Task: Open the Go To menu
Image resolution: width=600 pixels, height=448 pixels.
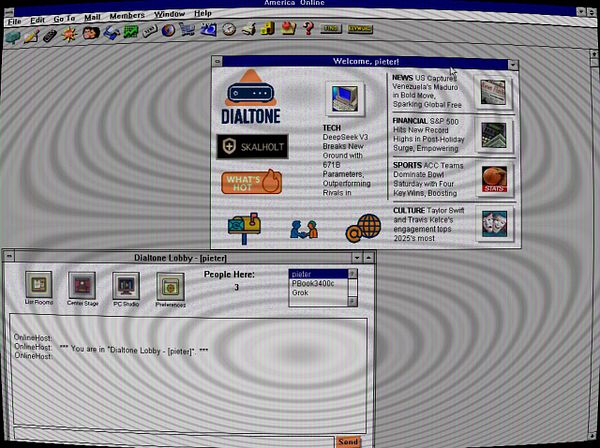Action: (64, 19)
